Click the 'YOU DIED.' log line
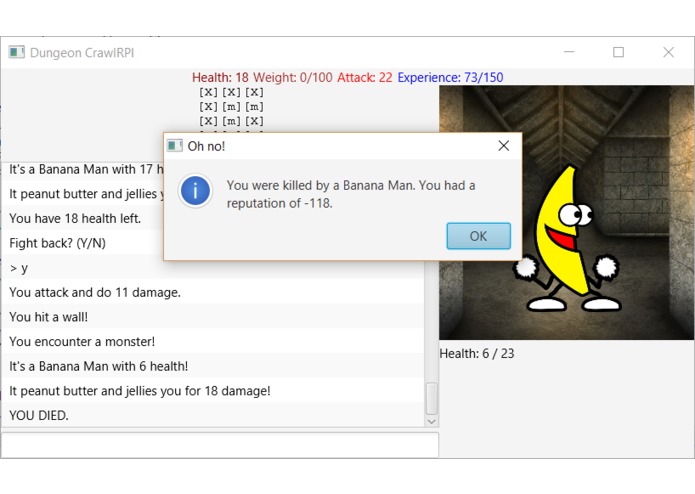695x494 pixels. (39, 415)
